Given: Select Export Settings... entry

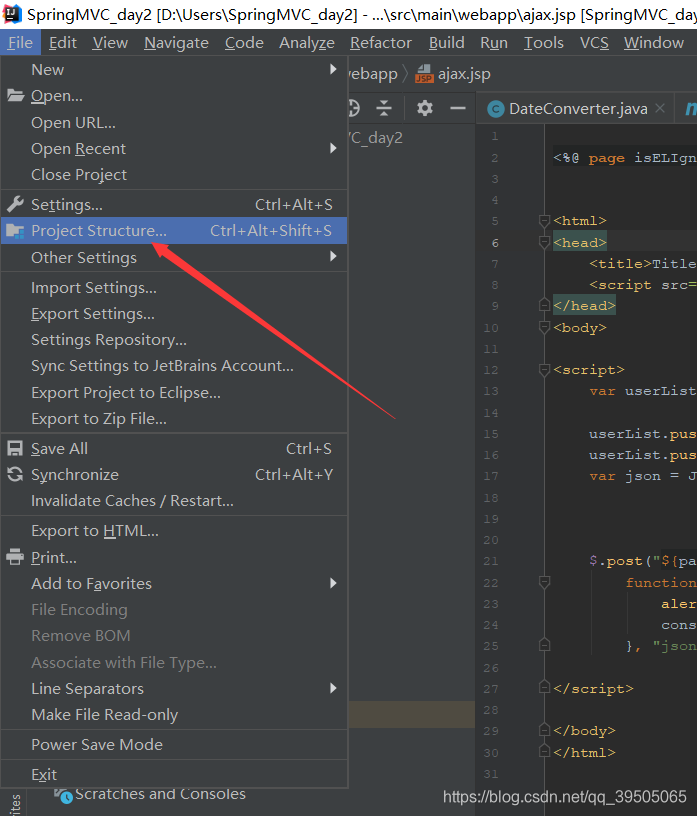Looking at the screenshot, I should coord(174,314).
